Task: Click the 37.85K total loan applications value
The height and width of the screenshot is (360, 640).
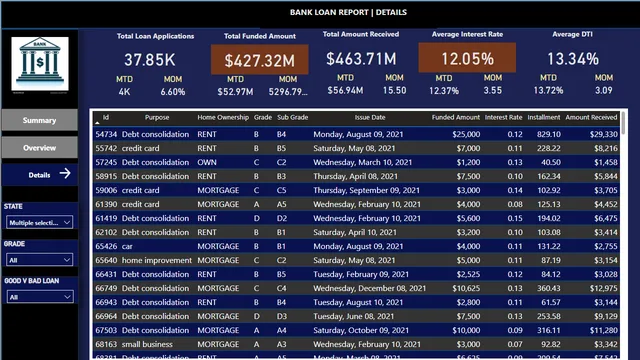Action: pos(150,60)
